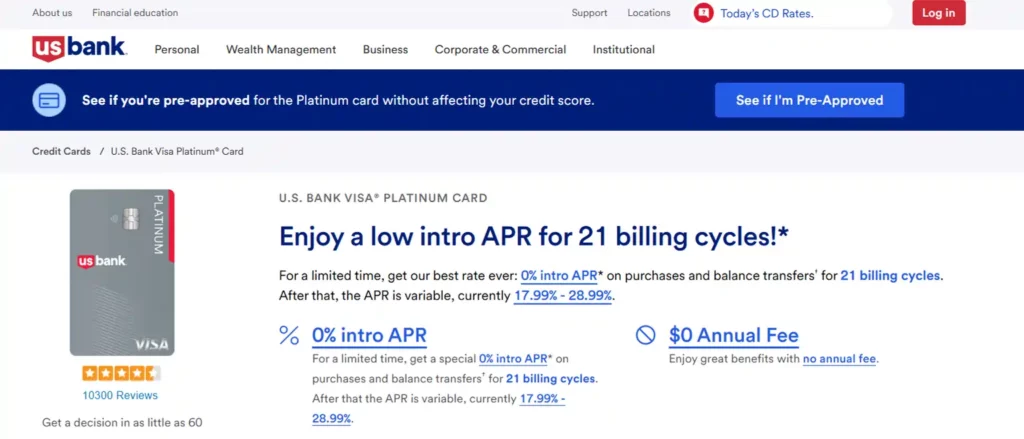Click See if I'm Pre-Approved button
This screenshot has width=1024, height=439.
809,100
